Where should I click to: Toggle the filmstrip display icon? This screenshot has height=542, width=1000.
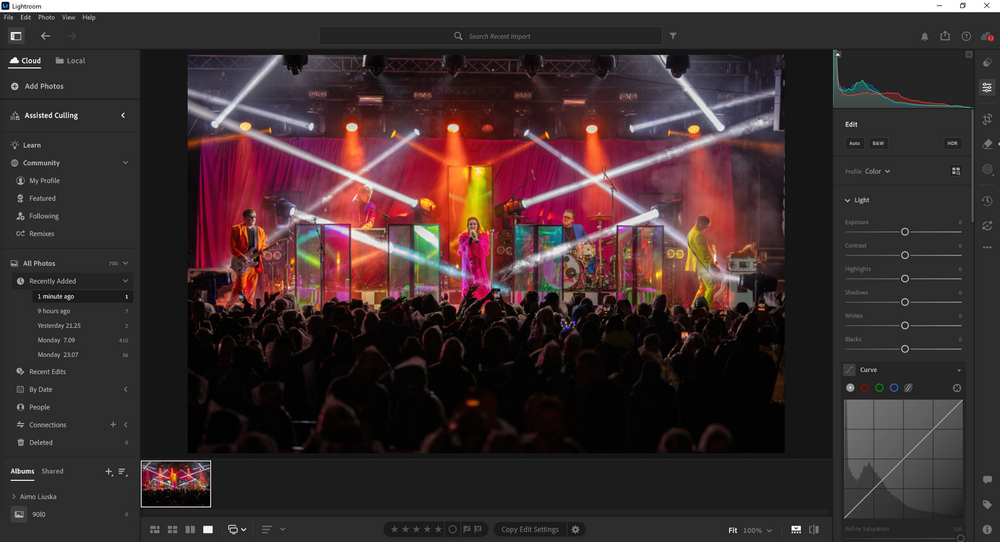(796, 529)
